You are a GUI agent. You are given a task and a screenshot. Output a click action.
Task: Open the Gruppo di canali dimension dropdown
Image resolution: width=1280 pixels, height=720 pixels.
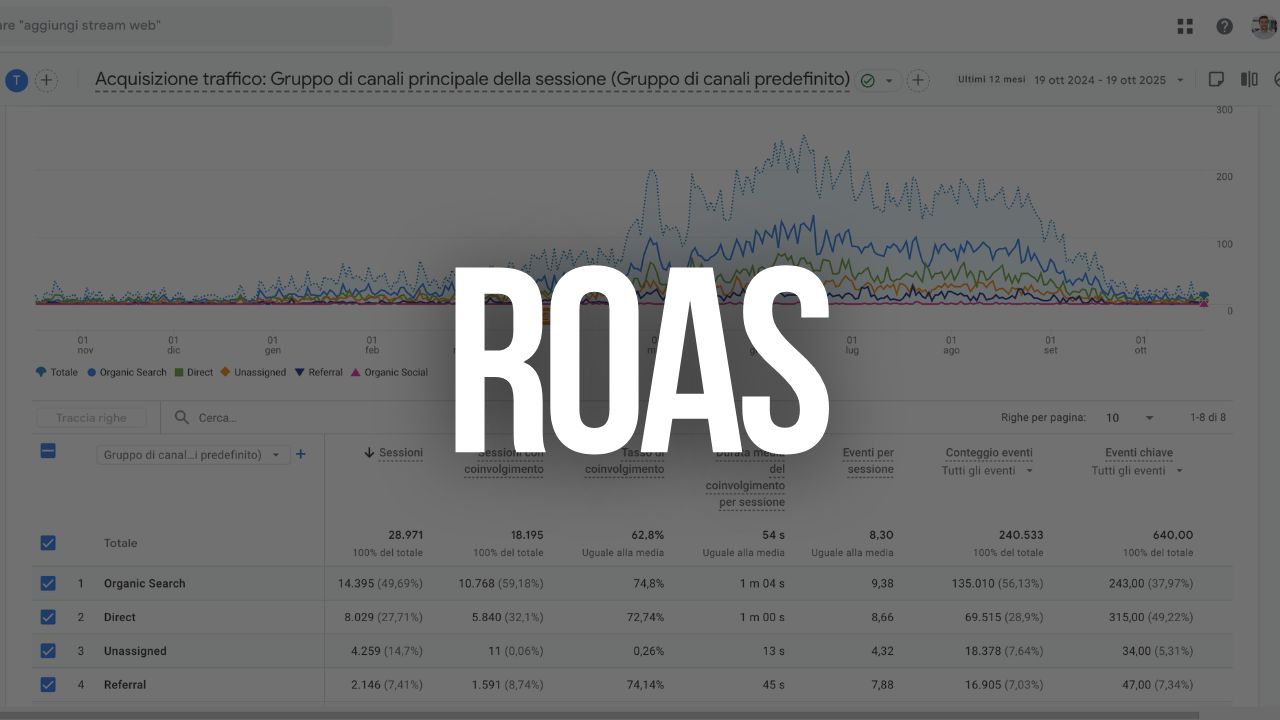pos(193,454)
